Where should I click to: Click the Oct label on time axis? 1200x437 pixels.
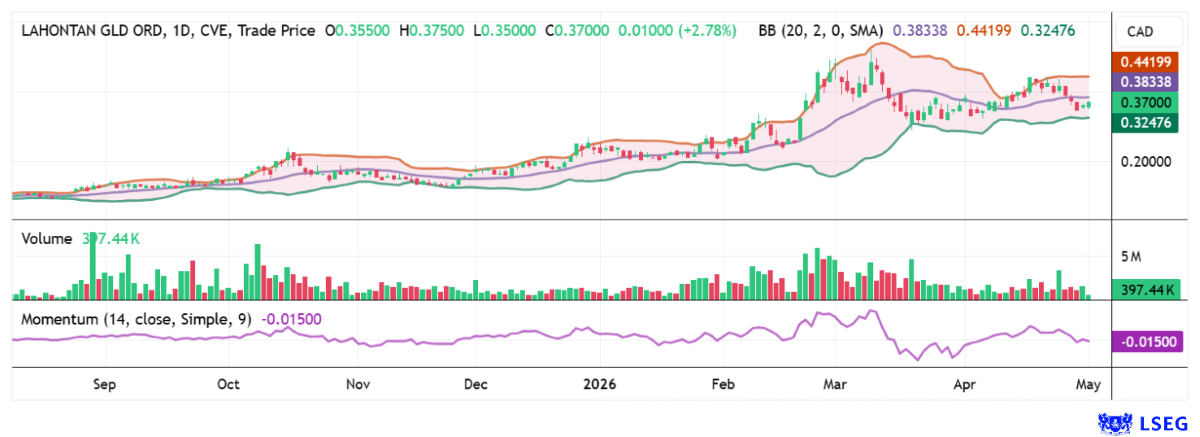pyautogui.click(x=228, y=384)
